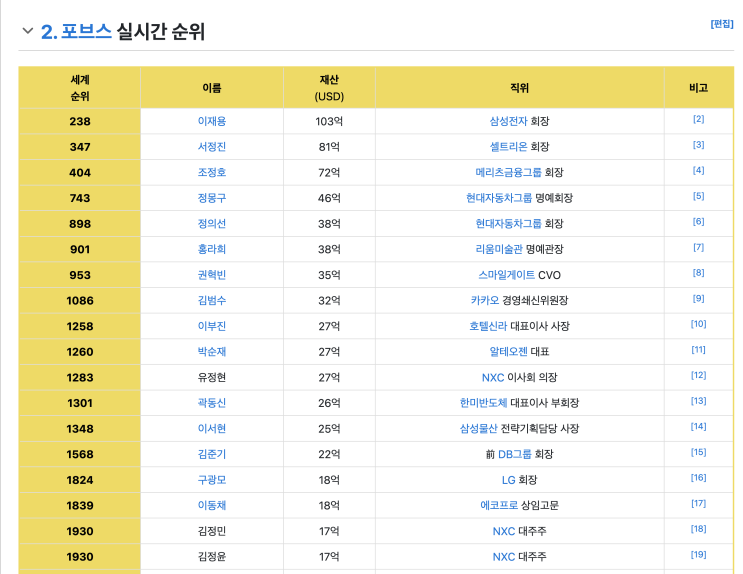Follow the 리움미술관 link
743x574 pixels.
point(499,249)
